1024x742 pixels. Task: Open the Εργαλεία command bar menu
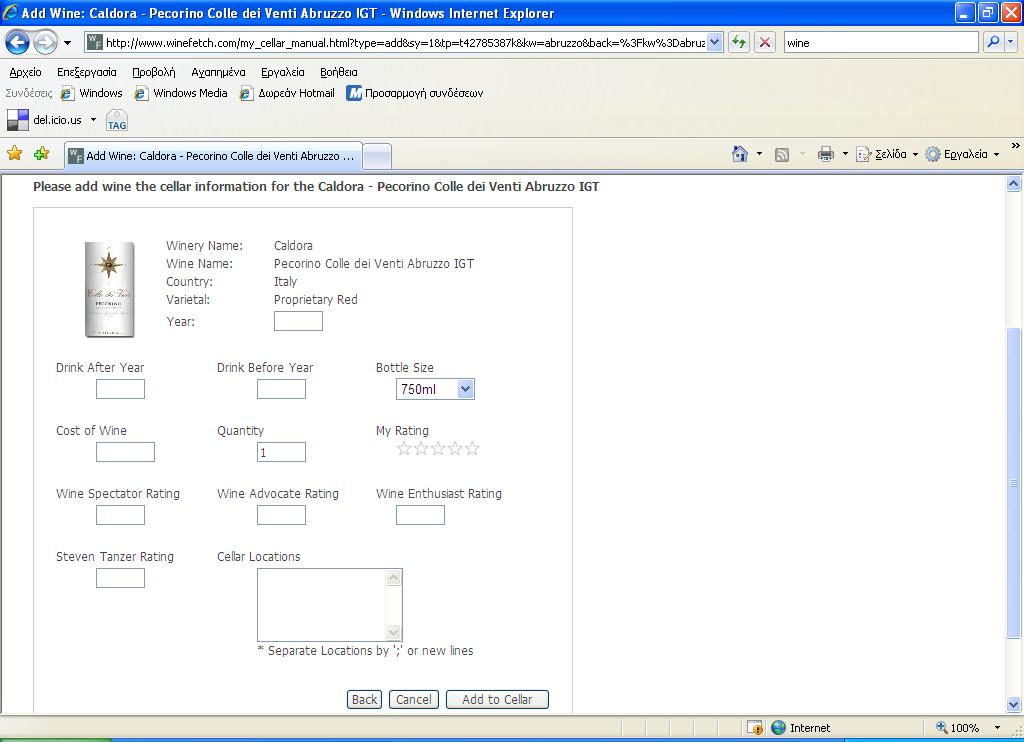click(x=963, y=154)
